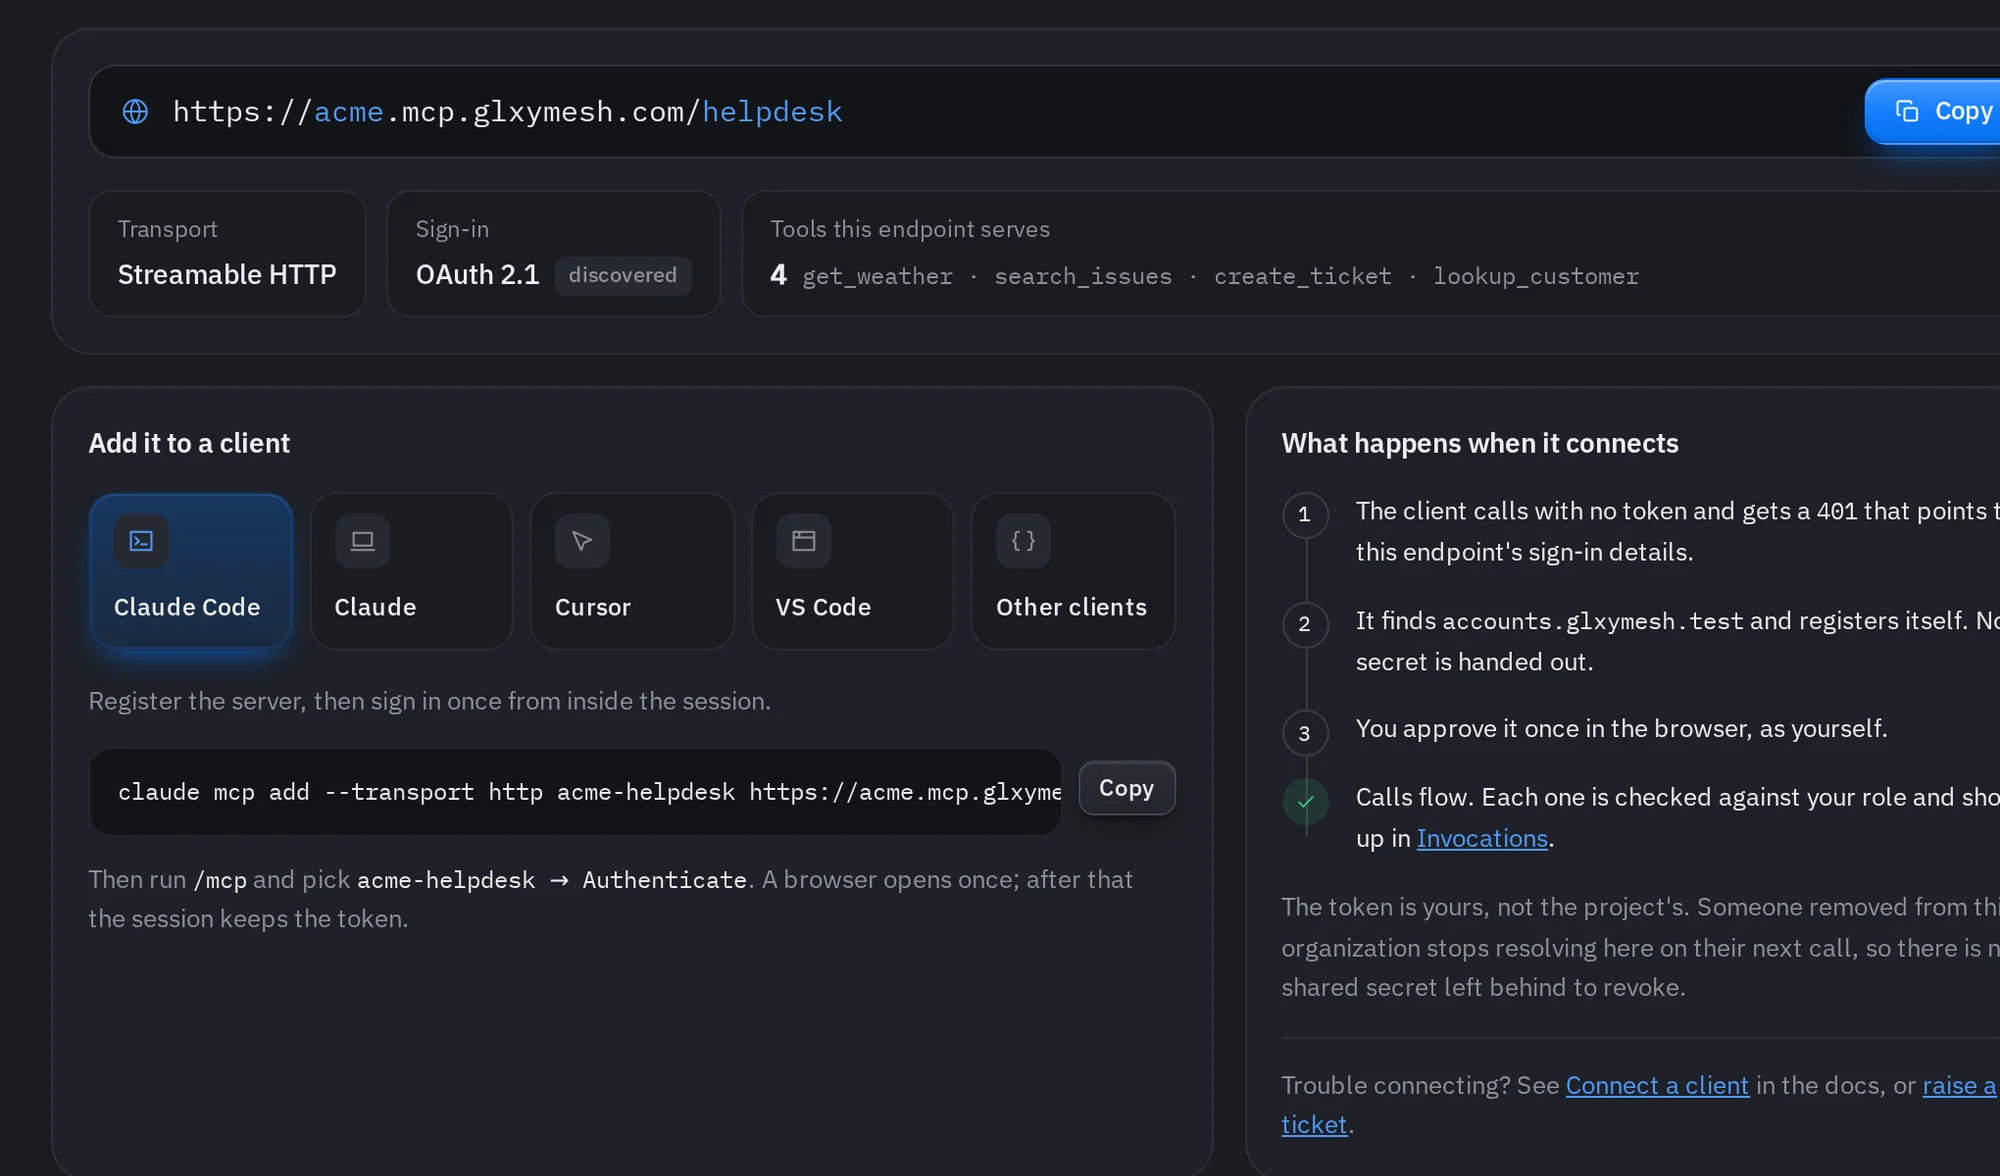Click the laptop icon in Claude card
The width and height of the screenshot is (2000, 1176).
point(362,541)
